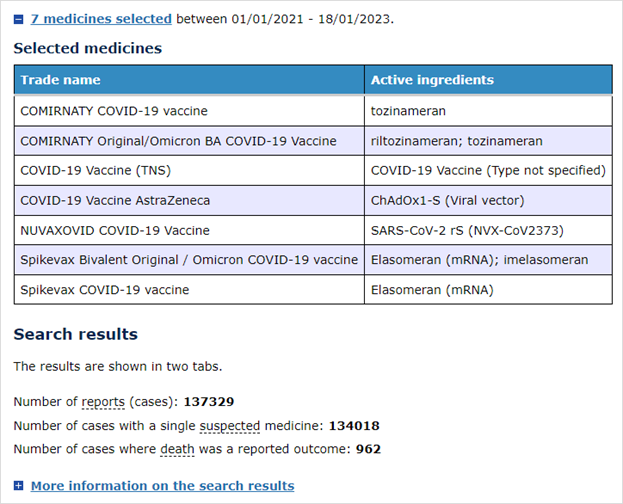Select the 'Spikevax COVID-19 vaccine' cell
This screenshot has height=504, width=623.
click(x=105, y=290)
